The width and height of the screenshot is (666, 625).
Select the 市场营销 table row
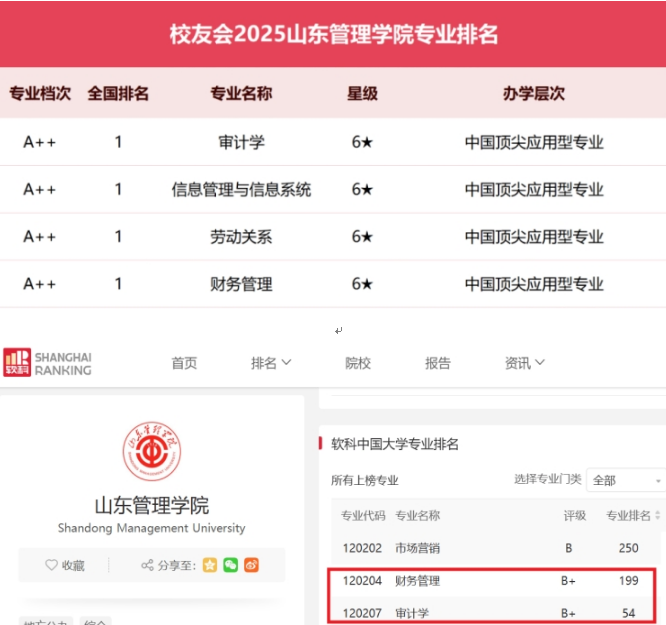[x=417, y=548]
